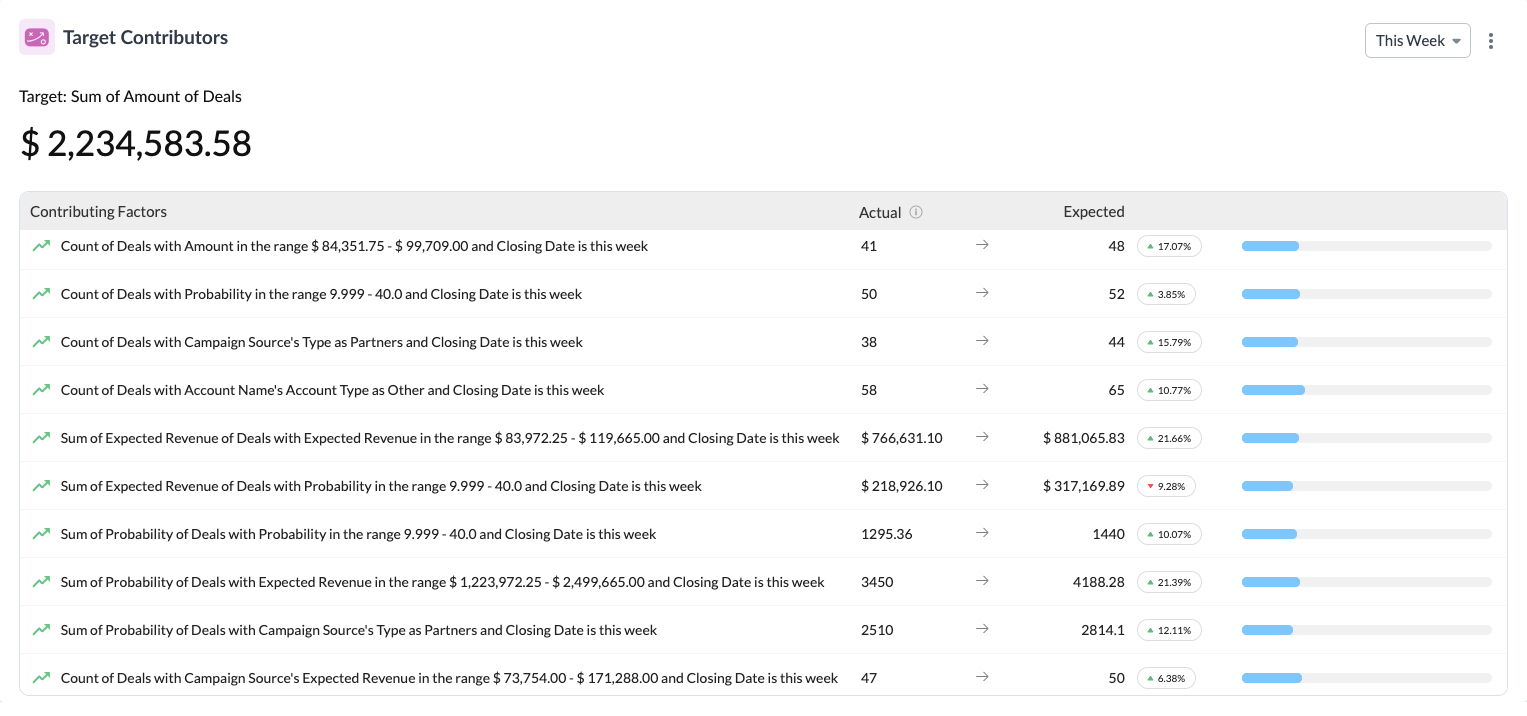Image resolution: width=1527 pixels, height=716 pixels.
Task: Click the Expected column header
Action: tap(1093, 212)
